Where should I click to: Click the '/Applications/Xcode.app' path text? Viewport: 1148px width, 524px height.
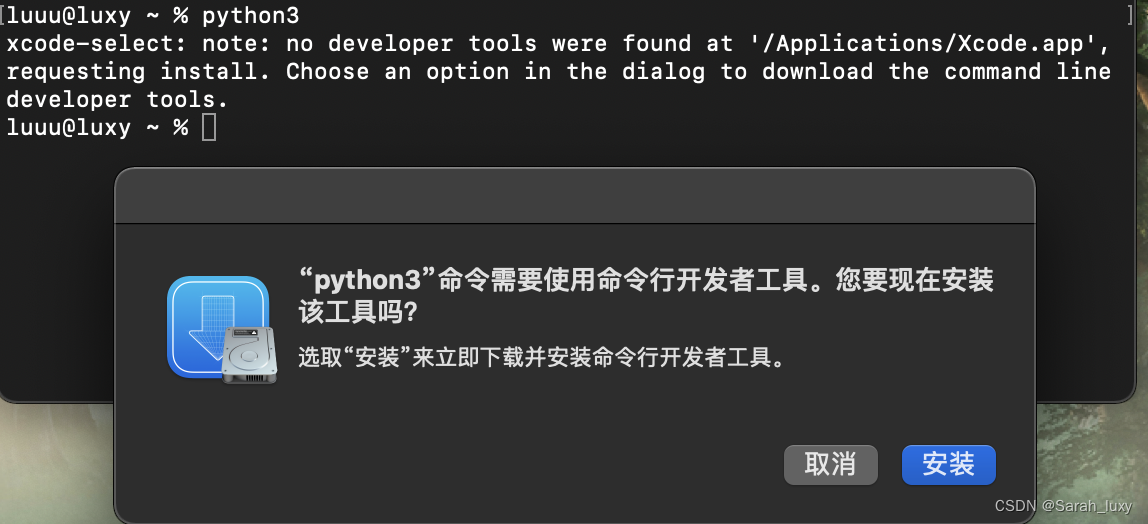(923, 44)
